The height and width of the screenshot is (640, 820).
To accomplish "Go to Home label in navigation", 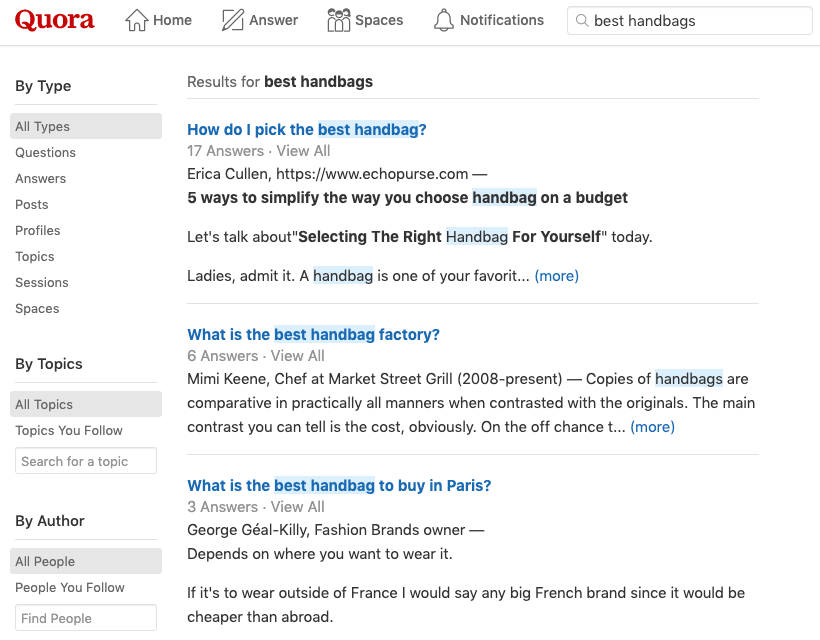I will click(x=172, y=20).
